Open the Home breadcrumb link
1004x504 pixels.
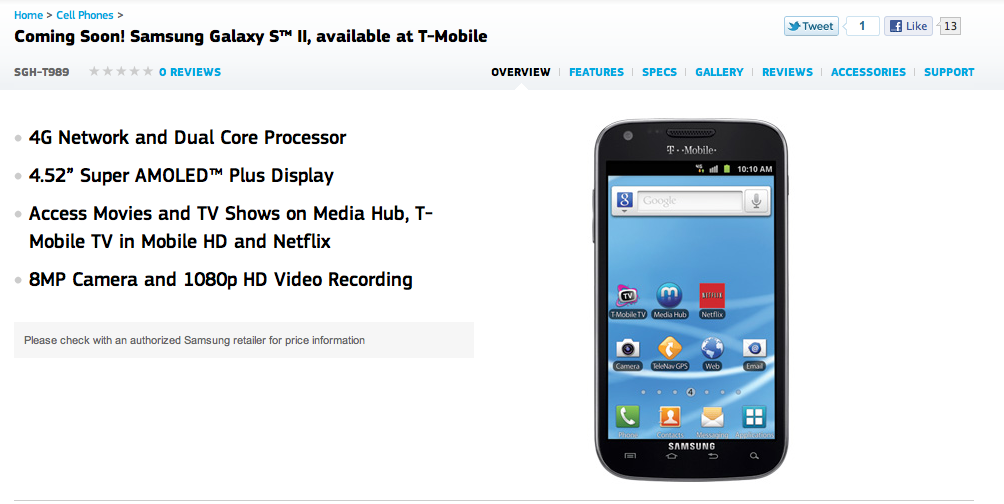[x=28, y=15]
